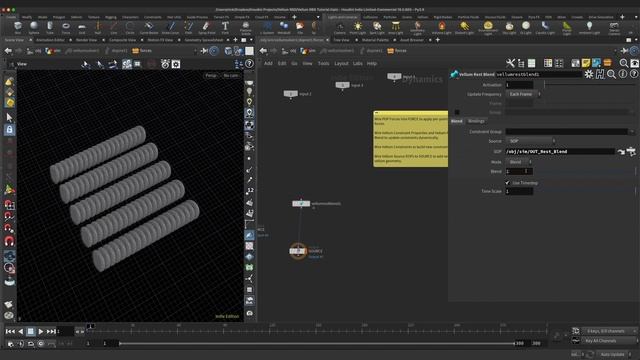Stop playback button

point(30,331)
